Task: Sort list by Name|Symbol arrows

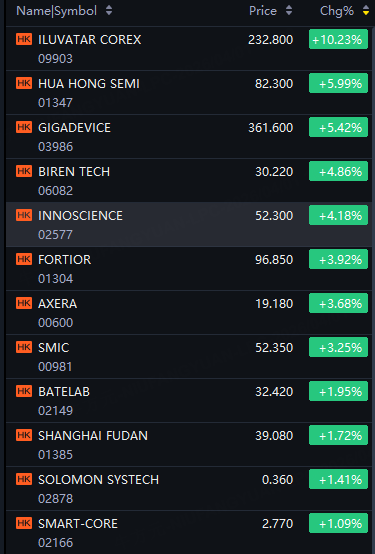Action: (x=109, y=11)
